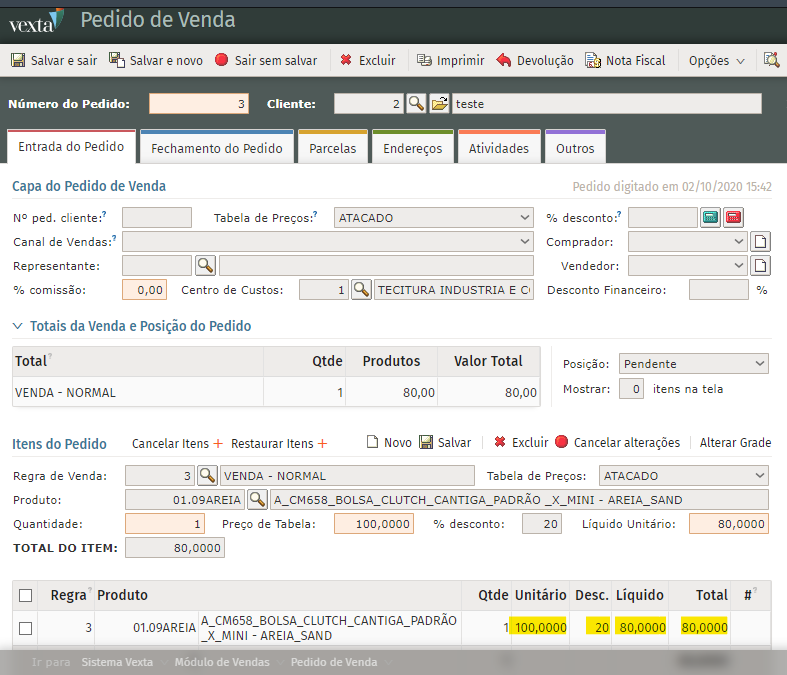
Task: Click Alterar Grade button
Action: 735,443
